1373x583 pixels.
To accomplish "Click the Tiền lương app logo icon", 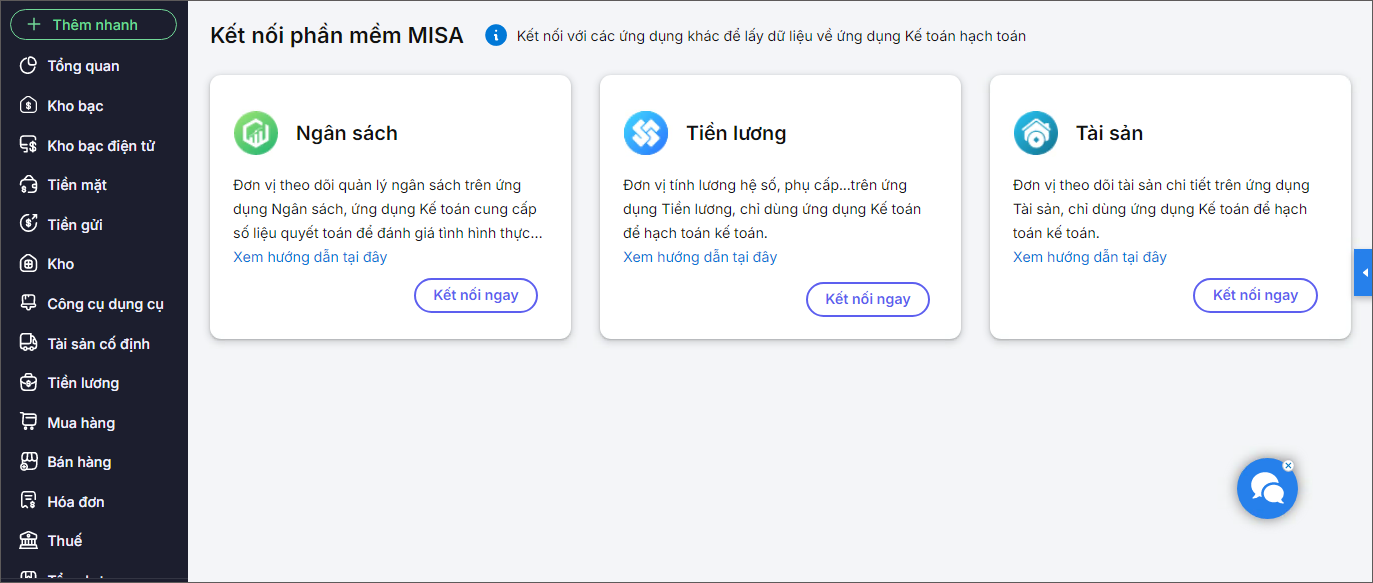I will coord(646,133).
